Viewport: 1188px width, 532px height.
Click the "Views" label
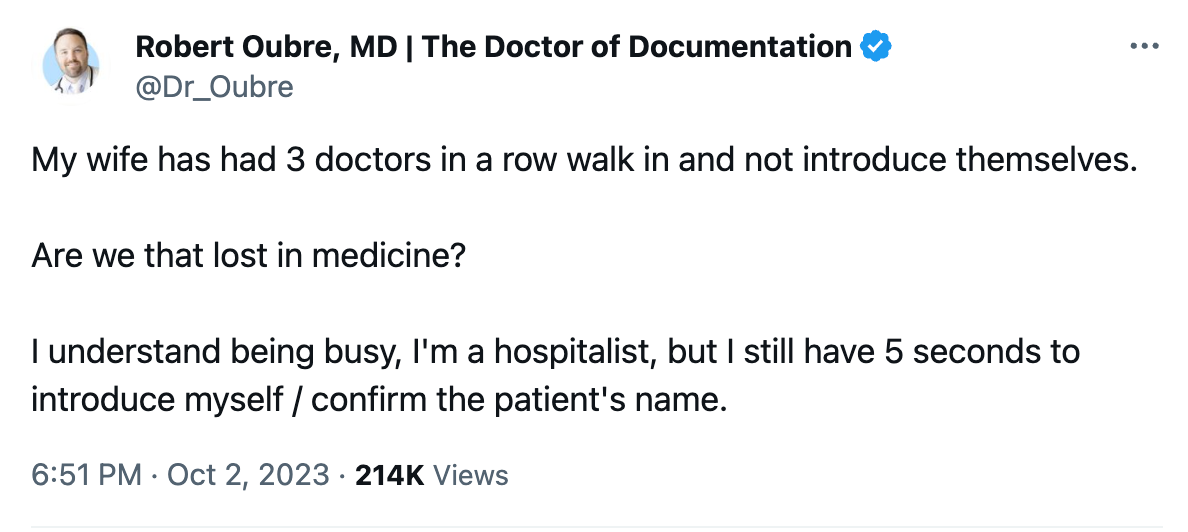(x=469, y=475)
